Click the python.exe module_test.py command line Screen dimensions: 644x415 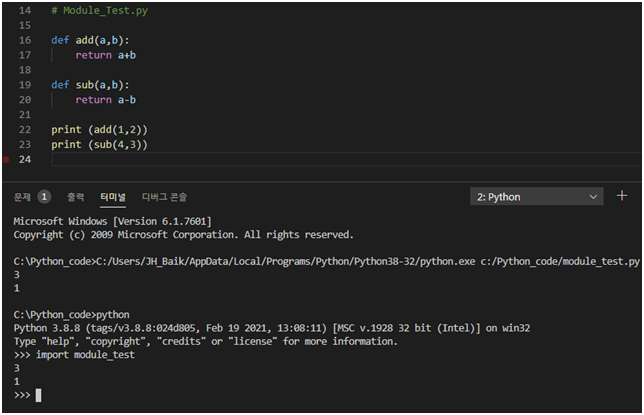point(327,261)
